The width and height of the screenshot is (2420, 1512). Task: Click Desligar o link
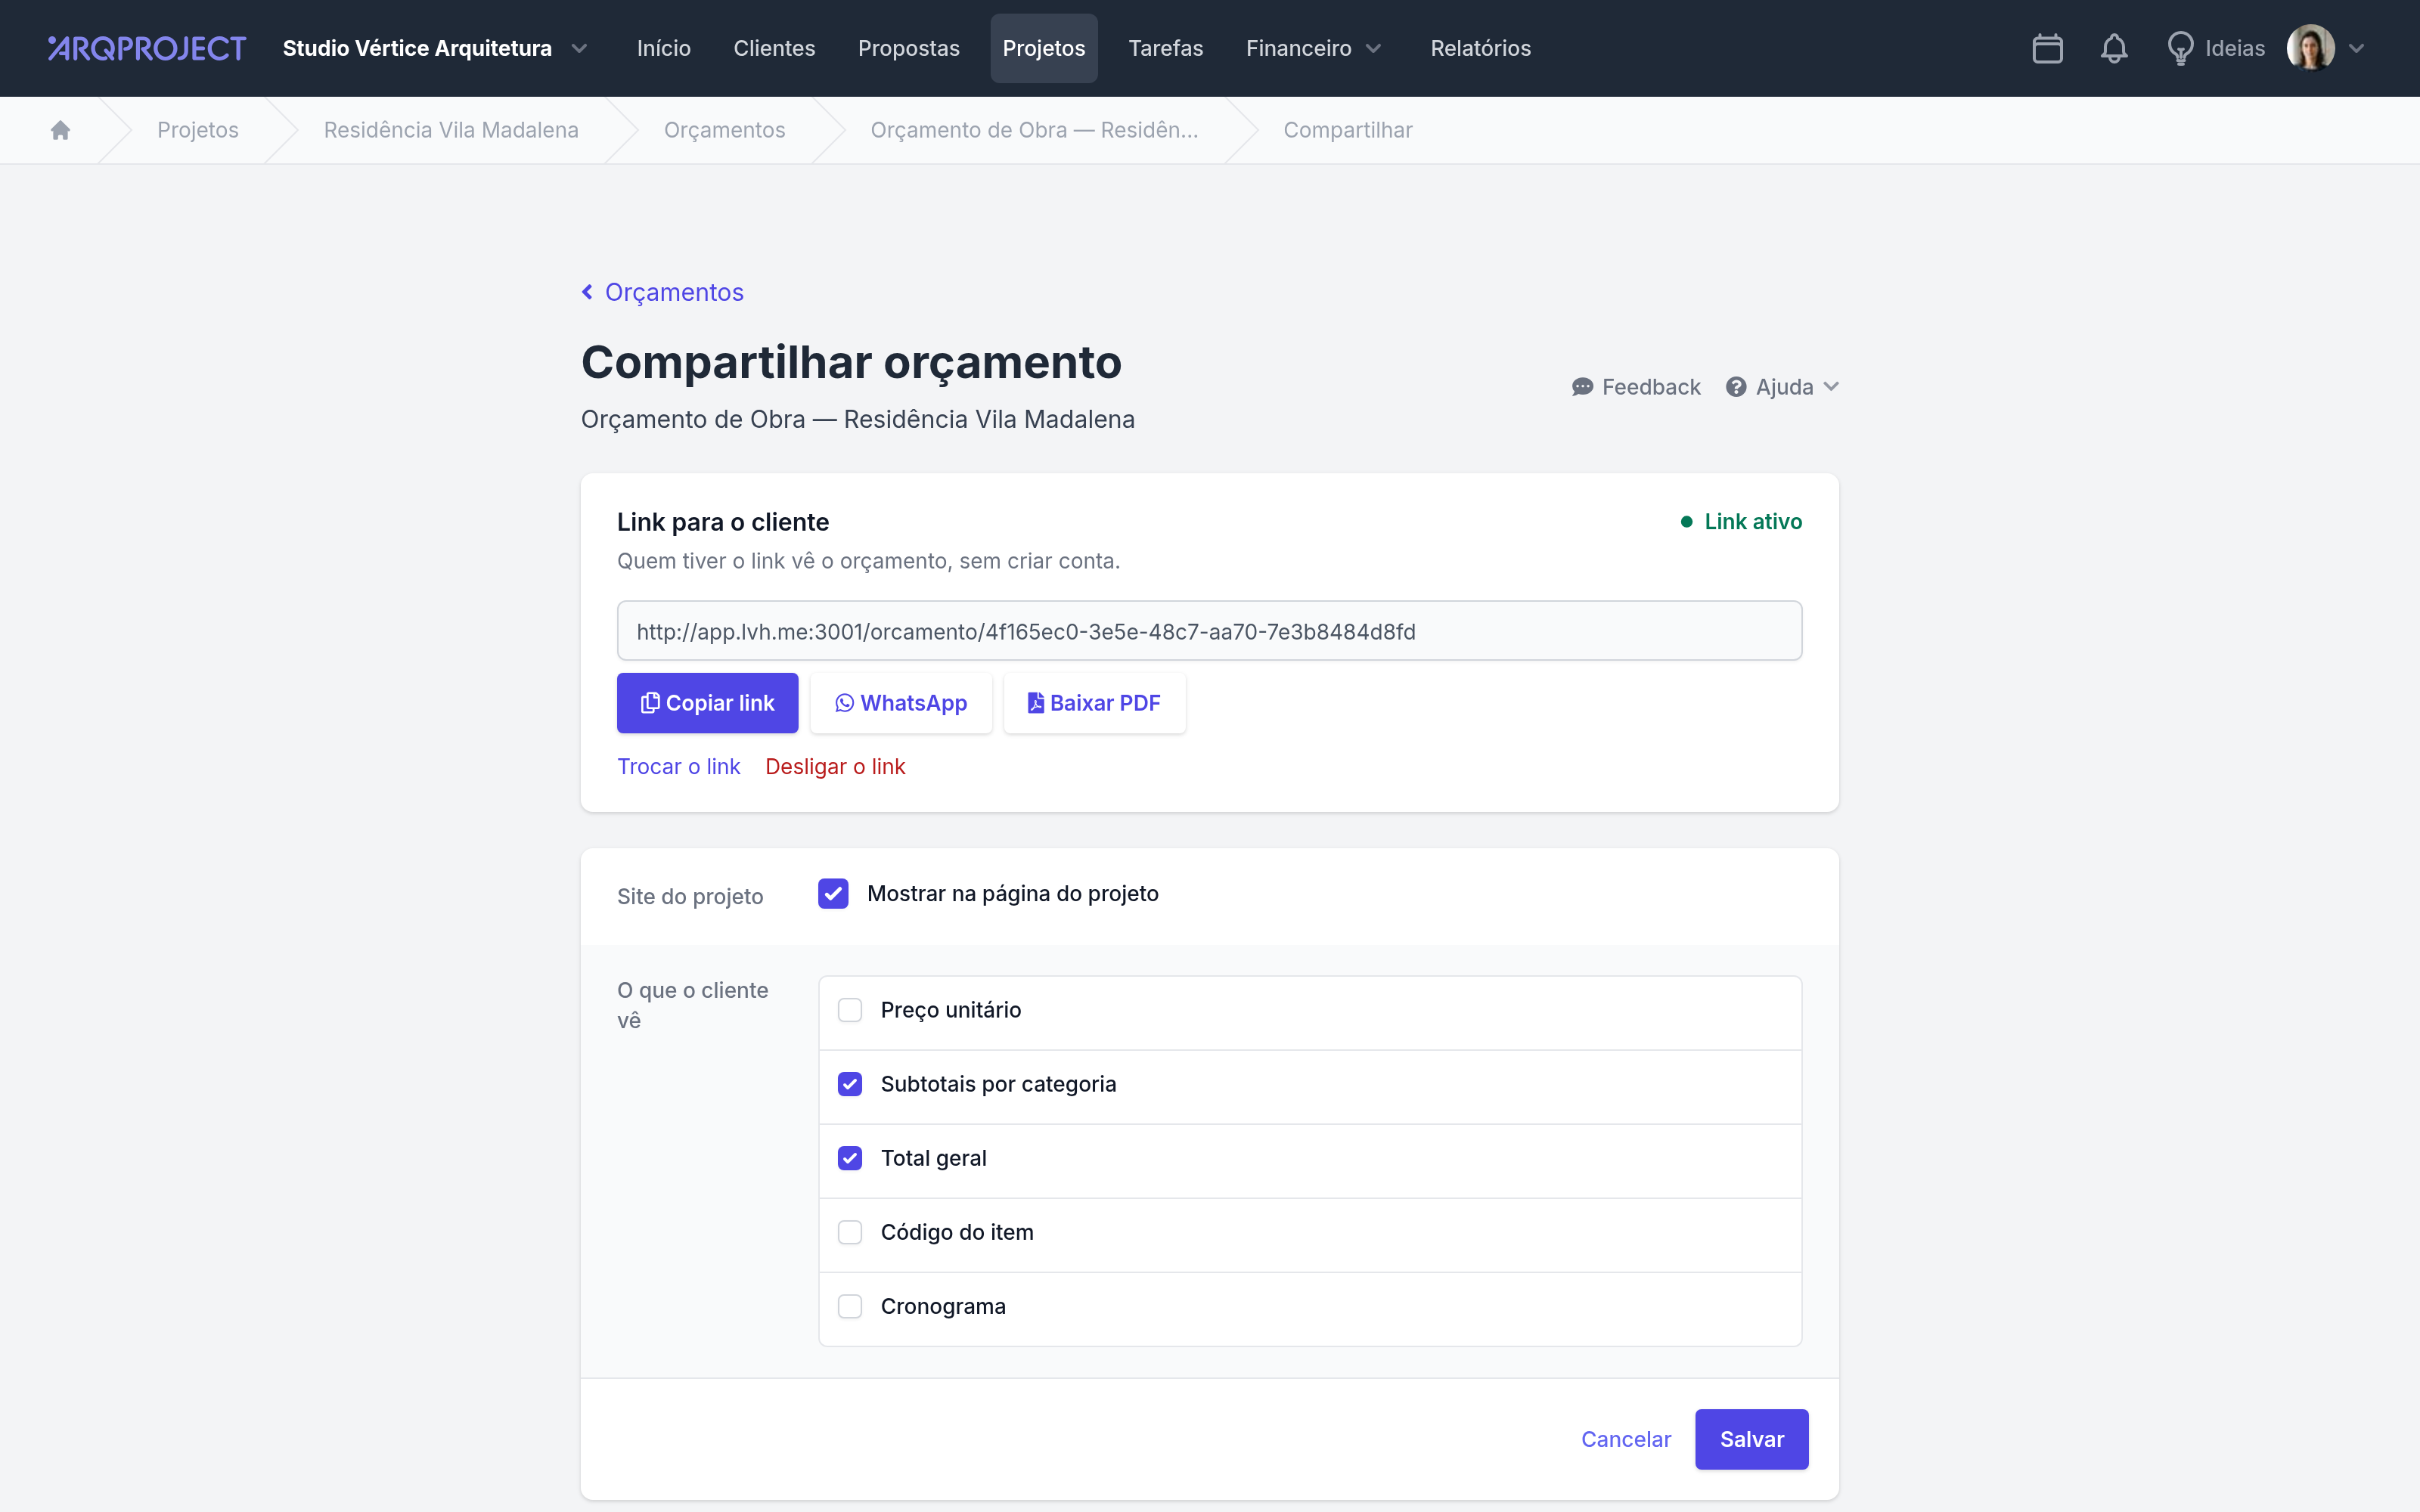pyautogui.click(x=835, y=766)
